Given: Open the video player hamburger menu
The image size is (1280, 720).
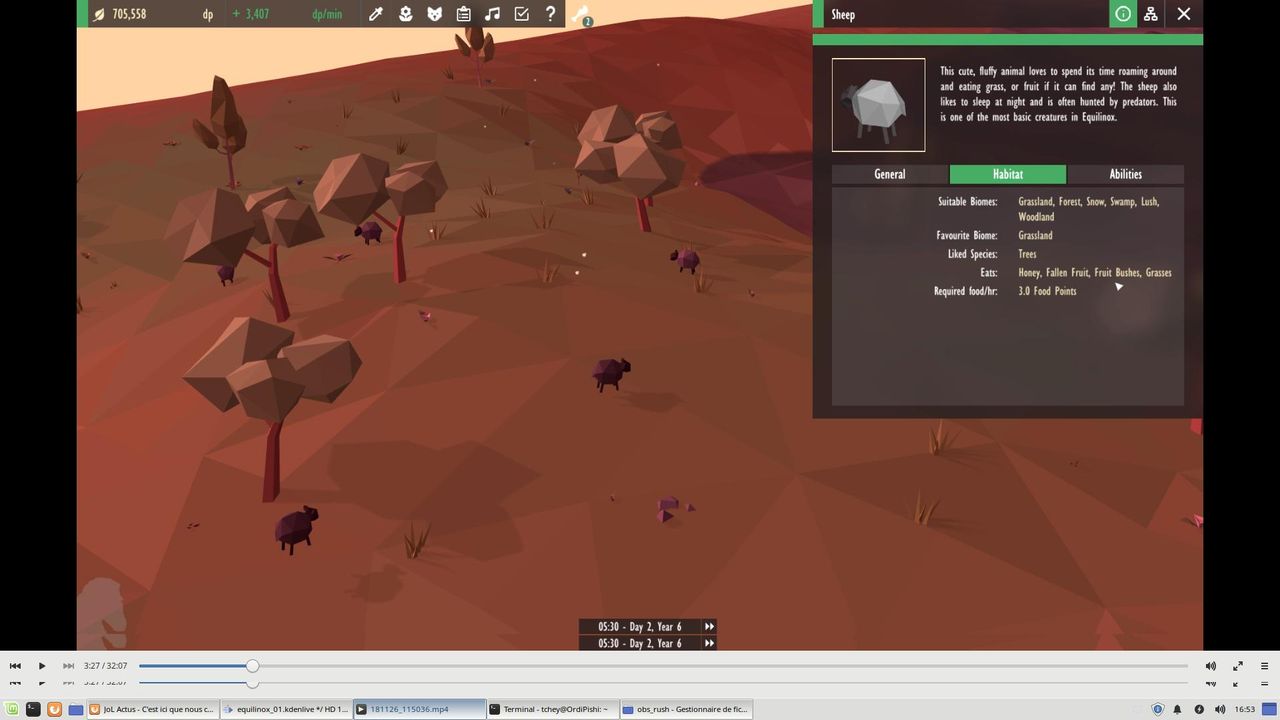Looking at the screenshot, I should (1264, 666).
